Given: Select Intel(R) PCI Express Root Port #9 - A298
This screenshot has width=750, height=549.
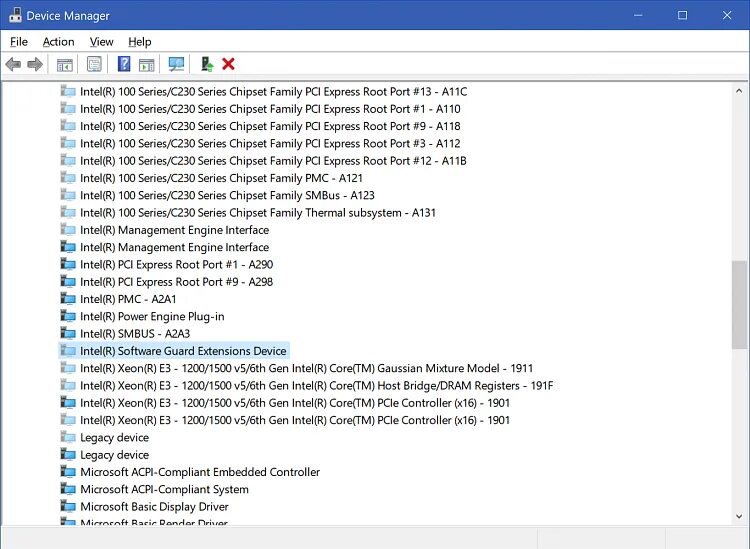Looking at the screenshot, I should tap(176, 282).
